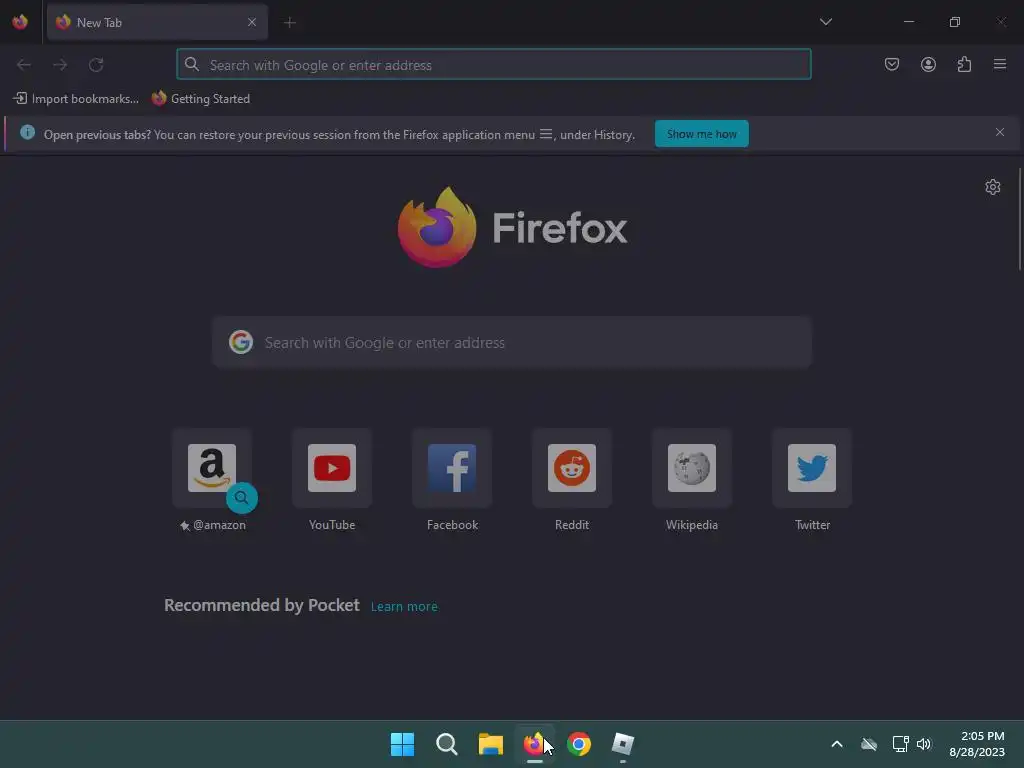Open Import bookmarks bookmark item
Image resolution: width=1024 pixels, height=768 pixels.
click(x=76, y=99)
